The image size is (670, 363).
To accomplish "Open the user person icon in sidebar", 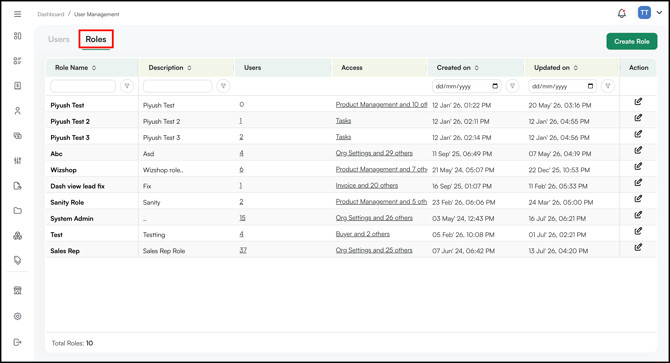I will click(18, 111).
